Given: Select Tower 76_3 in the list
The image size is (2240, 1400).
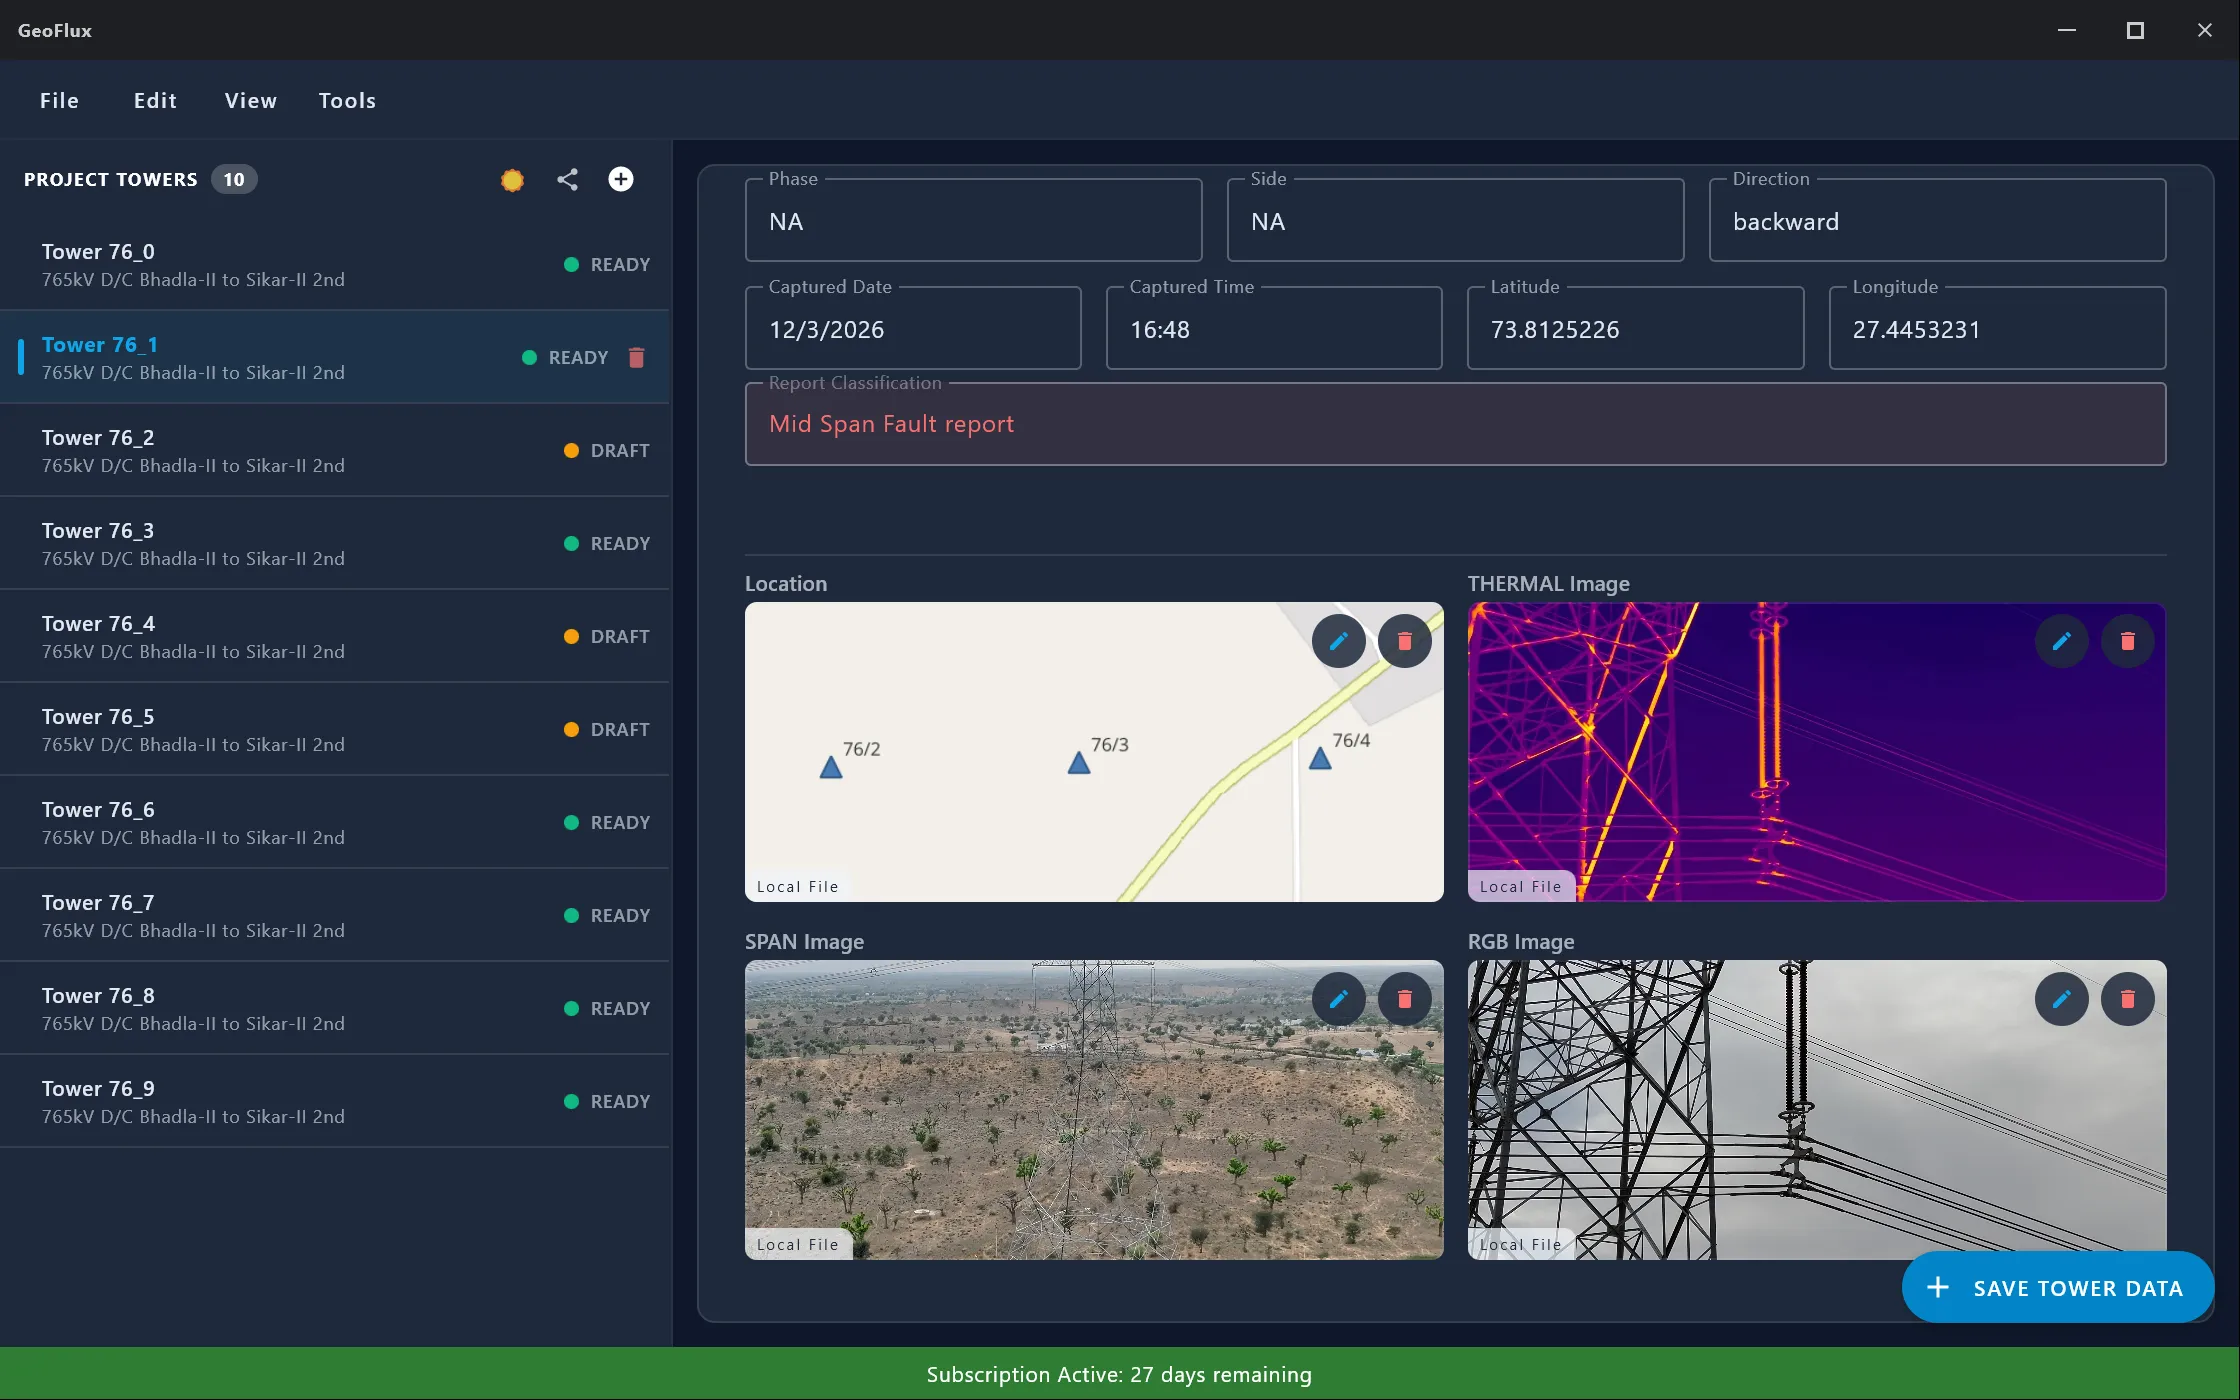Looking at the screenshot, I should (335, 544).
